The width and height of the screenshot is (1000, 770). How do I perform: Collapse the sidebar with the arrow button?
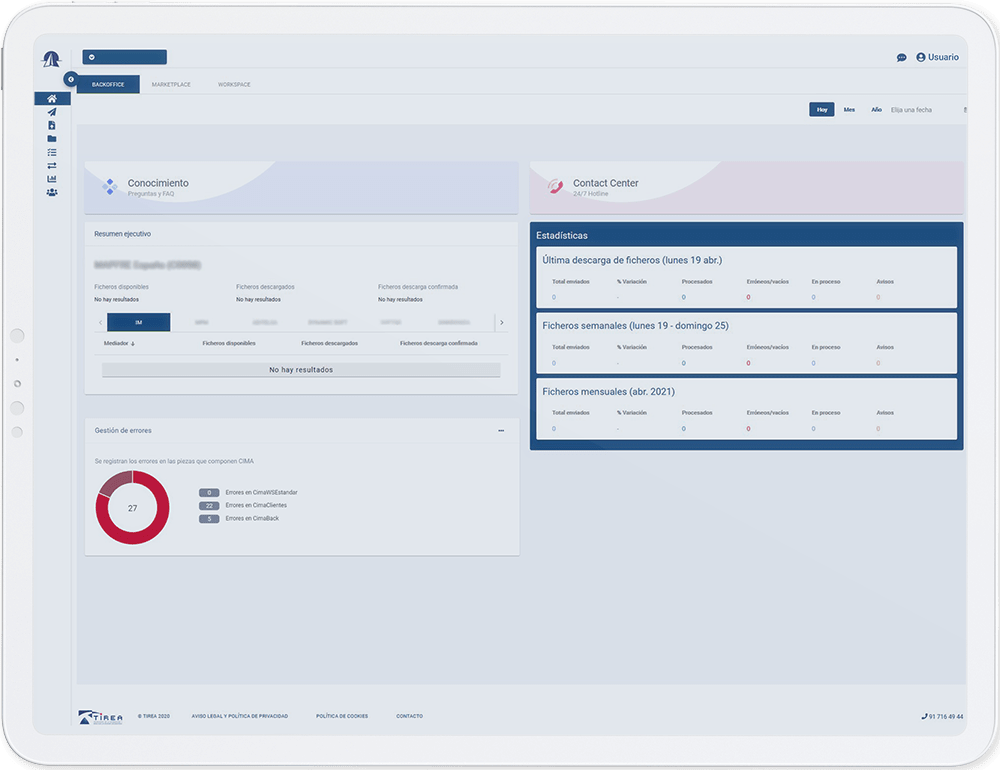click(x=70, y=79)
